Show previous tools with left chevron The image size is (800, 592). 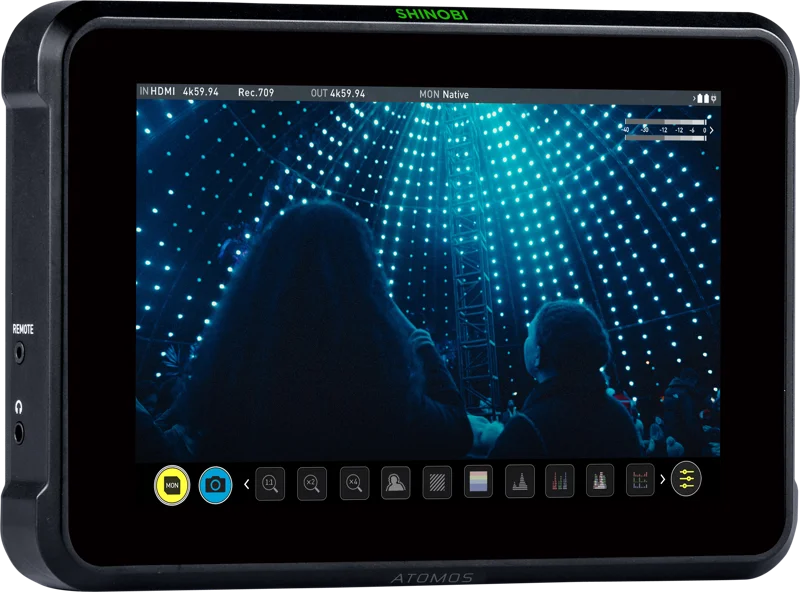pyautogui.click(x=246, y=484)
